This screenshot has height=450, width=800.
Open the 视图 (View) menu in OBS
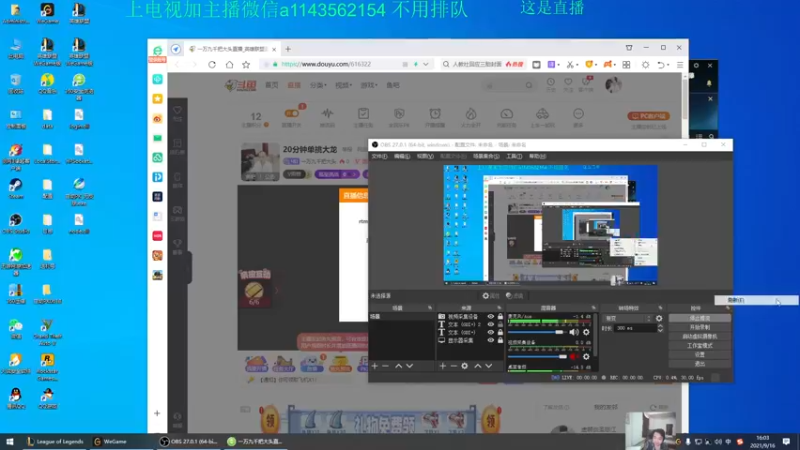[x=425, y=156]
